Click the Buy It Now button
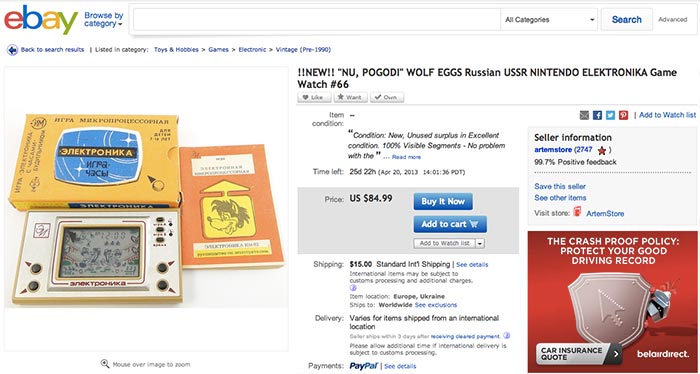700x374 pixels. tap(443, 201)
